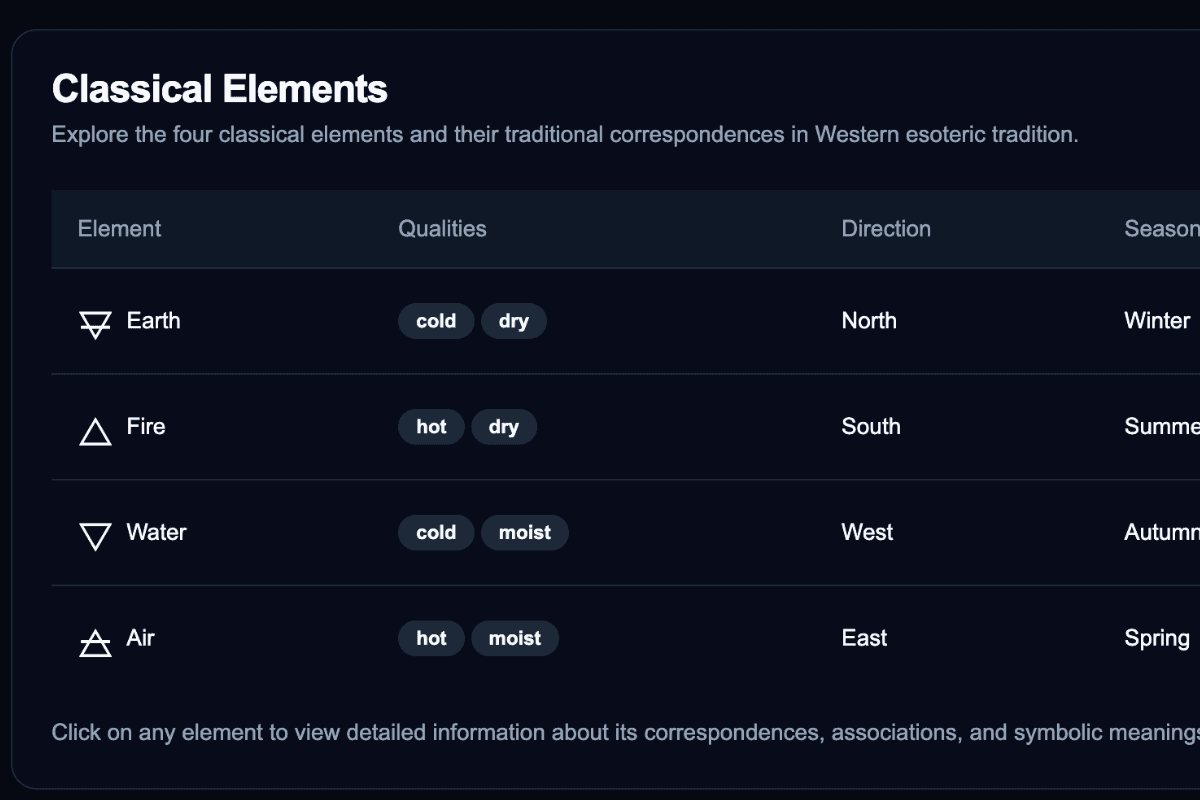This screenshot has width=1200, height=800.
Task: Select the Air element label
Action: tap(140, 639)
